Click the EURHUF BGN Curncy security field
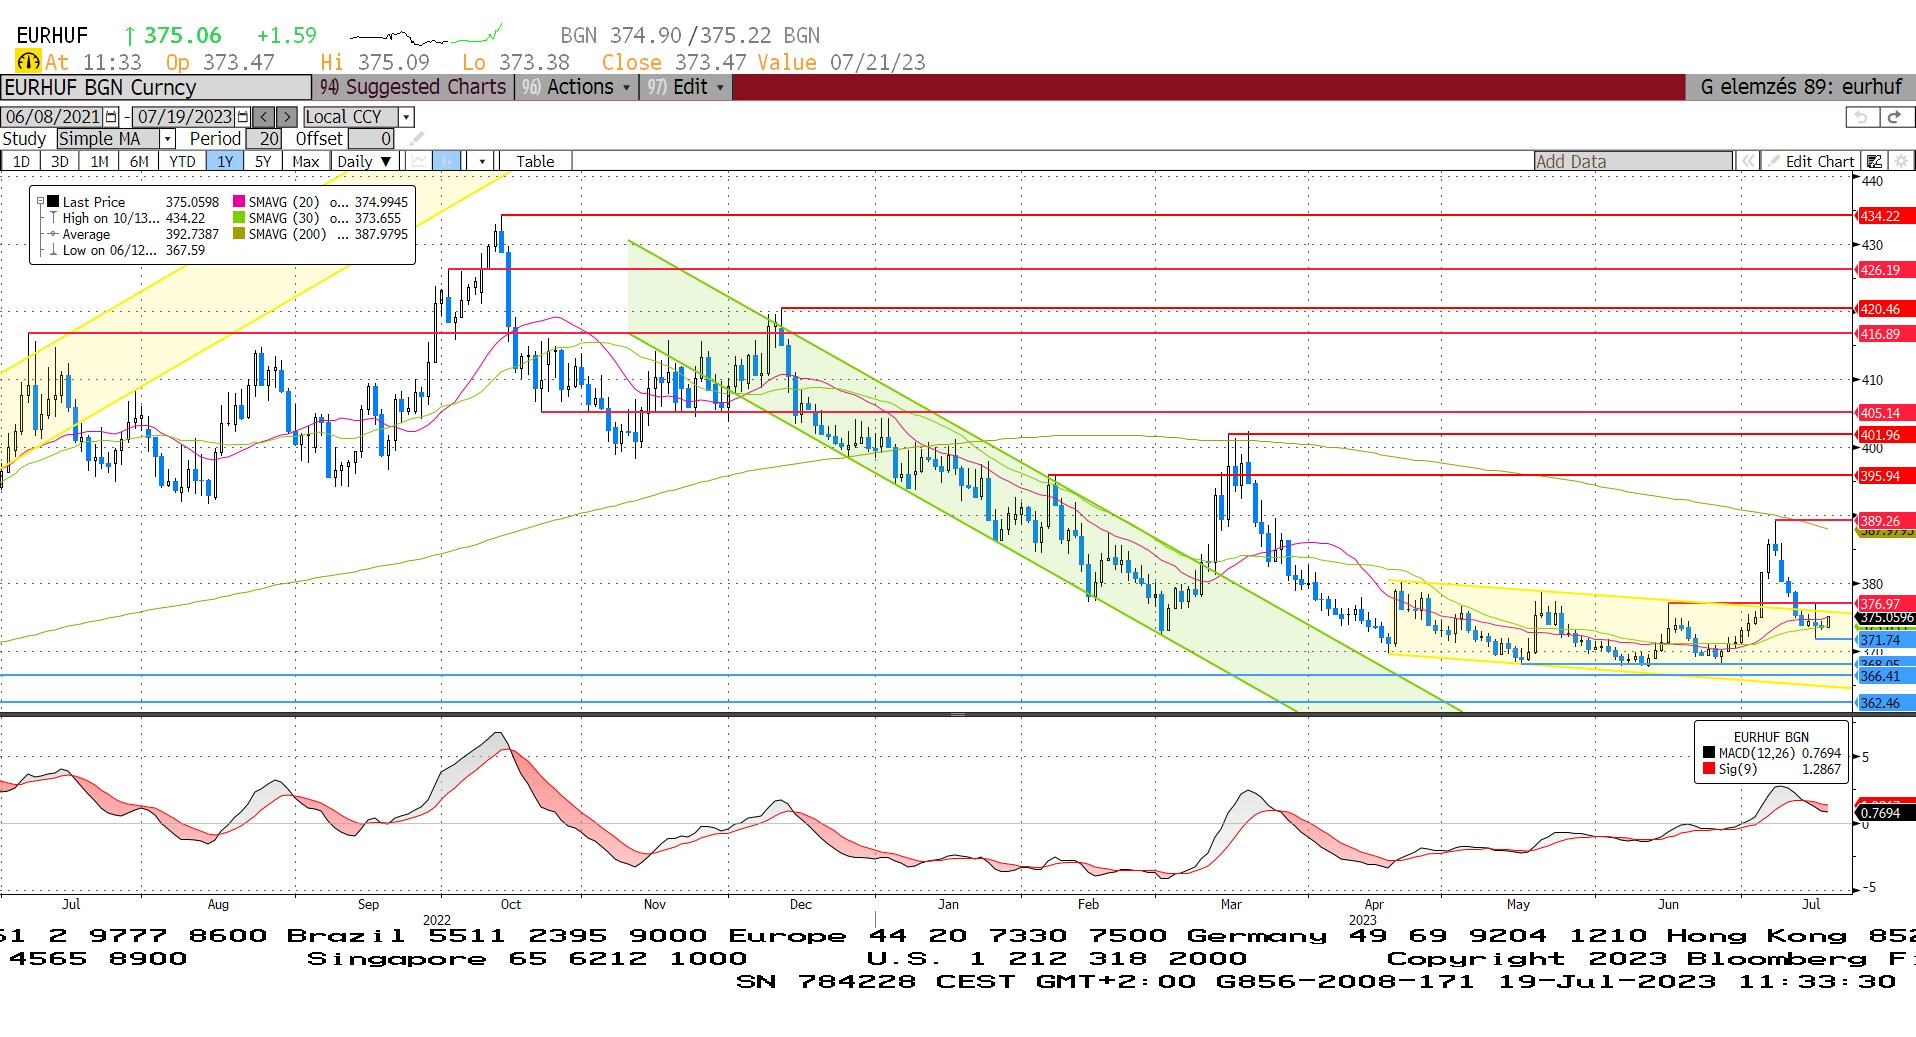This screenshot has width=1916, height=1037. coord(156,87)
